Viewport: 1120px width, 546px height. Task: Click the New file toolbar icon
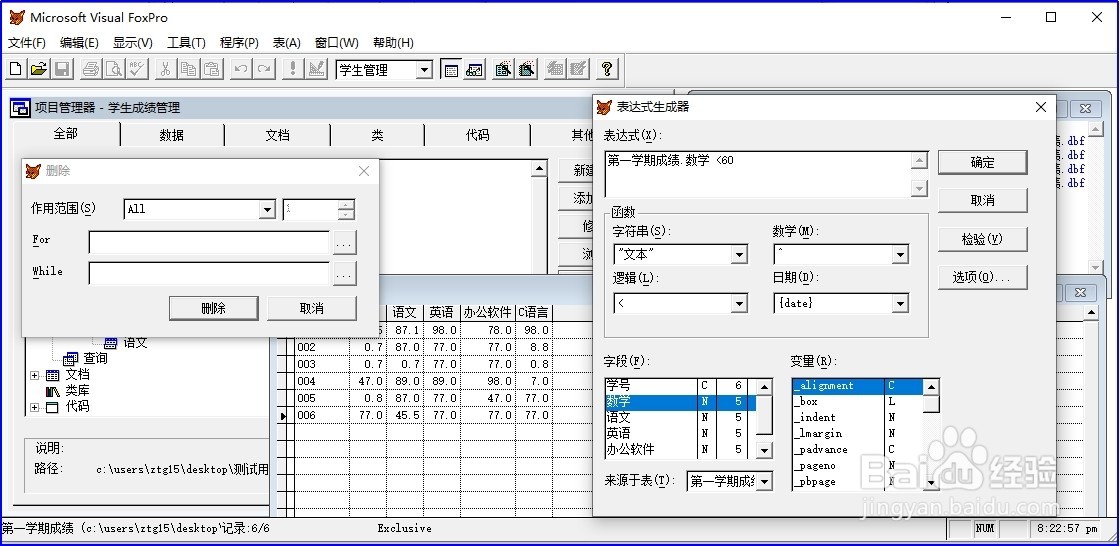click(16, 69)
